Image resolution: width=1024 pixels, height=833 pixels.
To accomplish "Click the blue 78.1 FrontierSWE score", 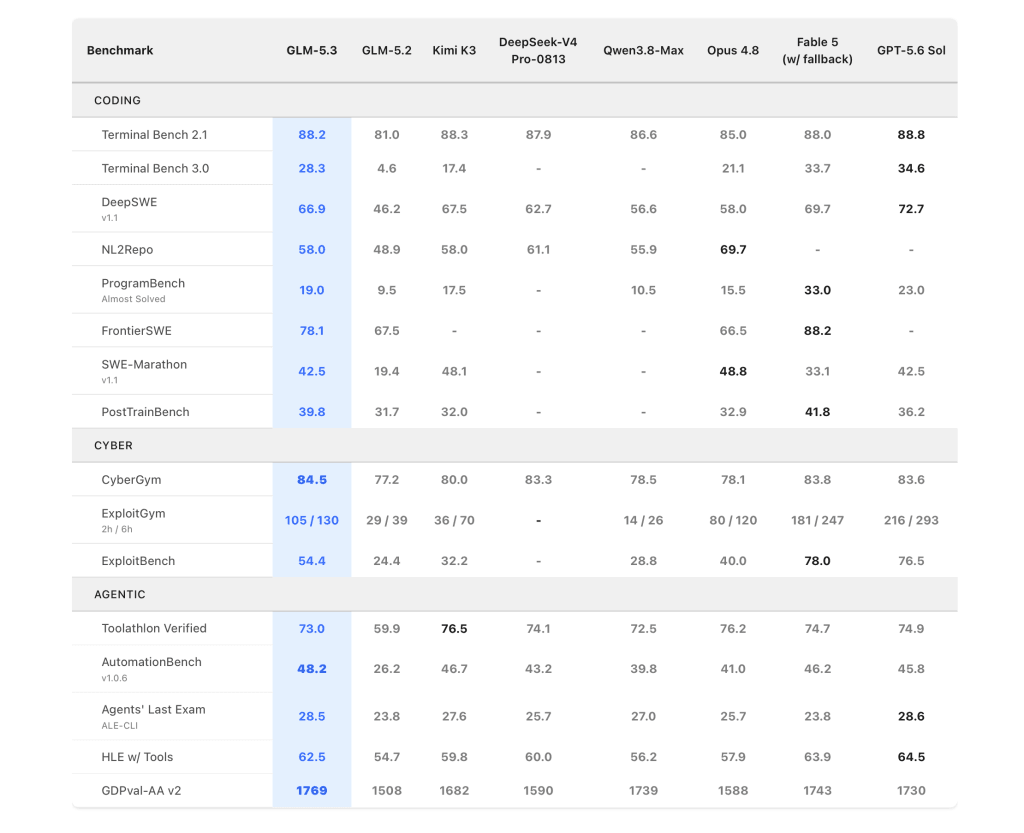I will point(312,331).
